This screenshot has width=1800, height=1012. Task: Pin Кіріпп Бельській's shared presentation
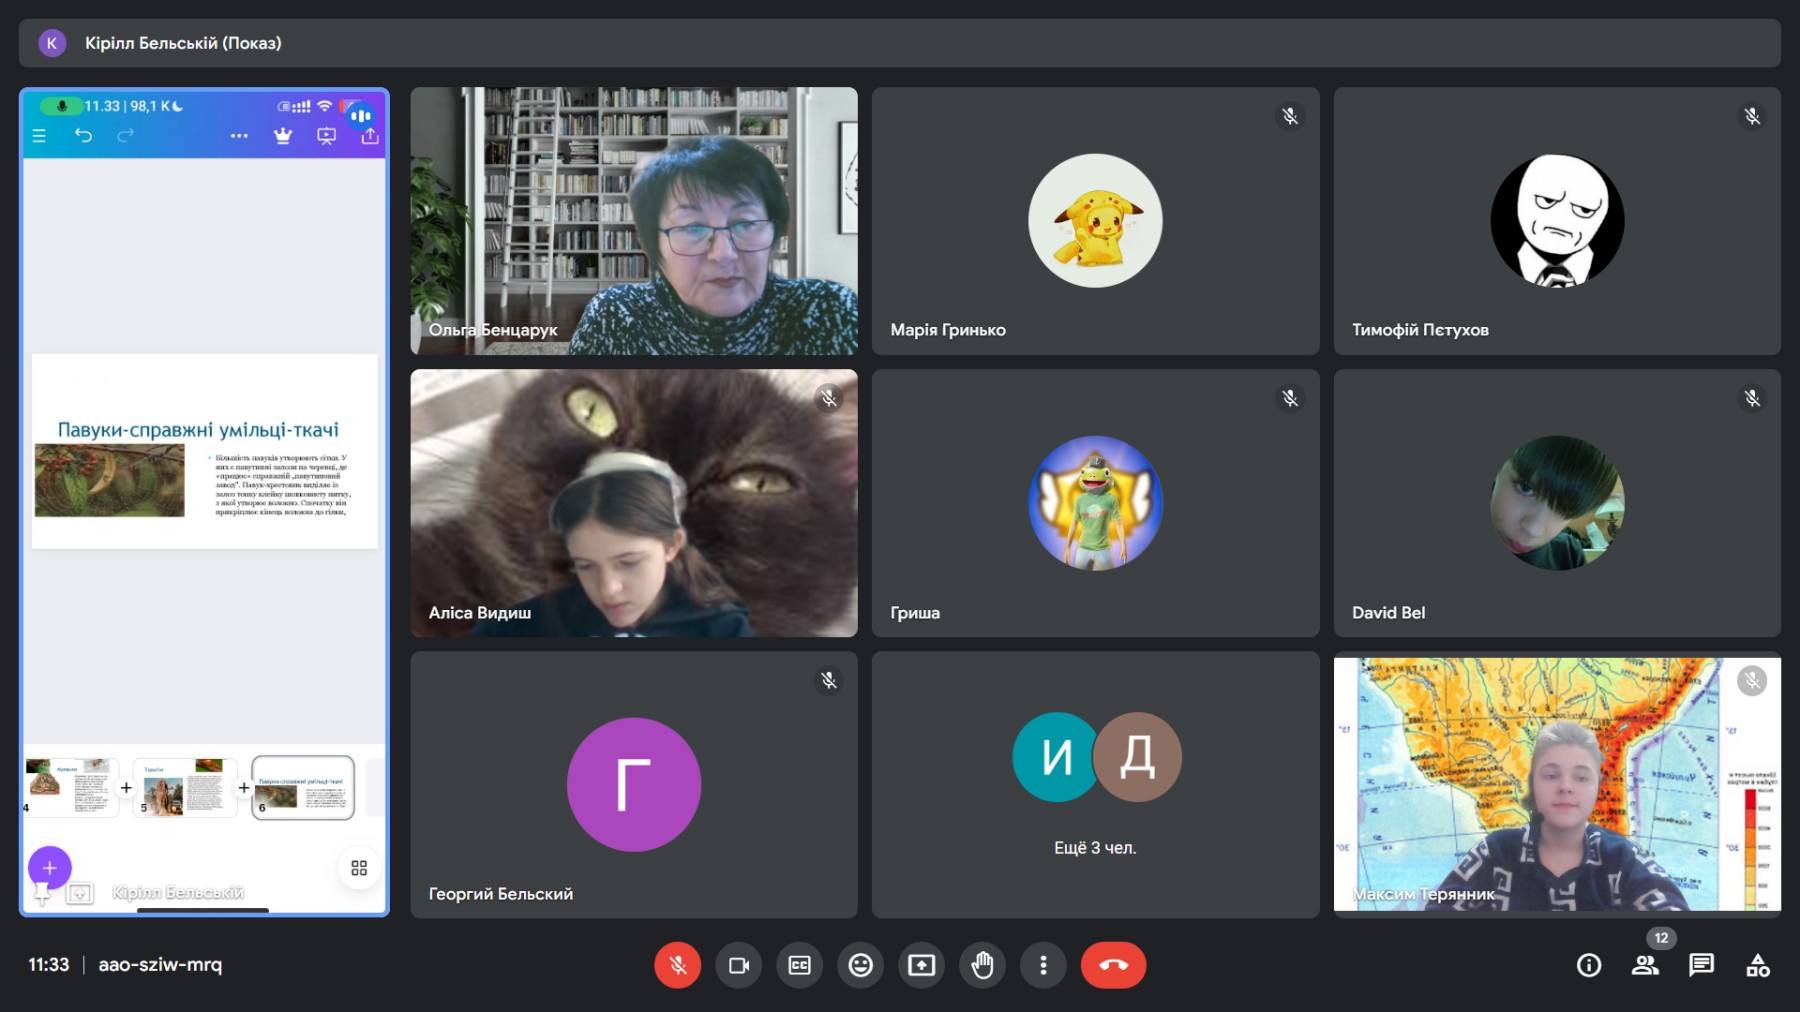pos(42,893)
